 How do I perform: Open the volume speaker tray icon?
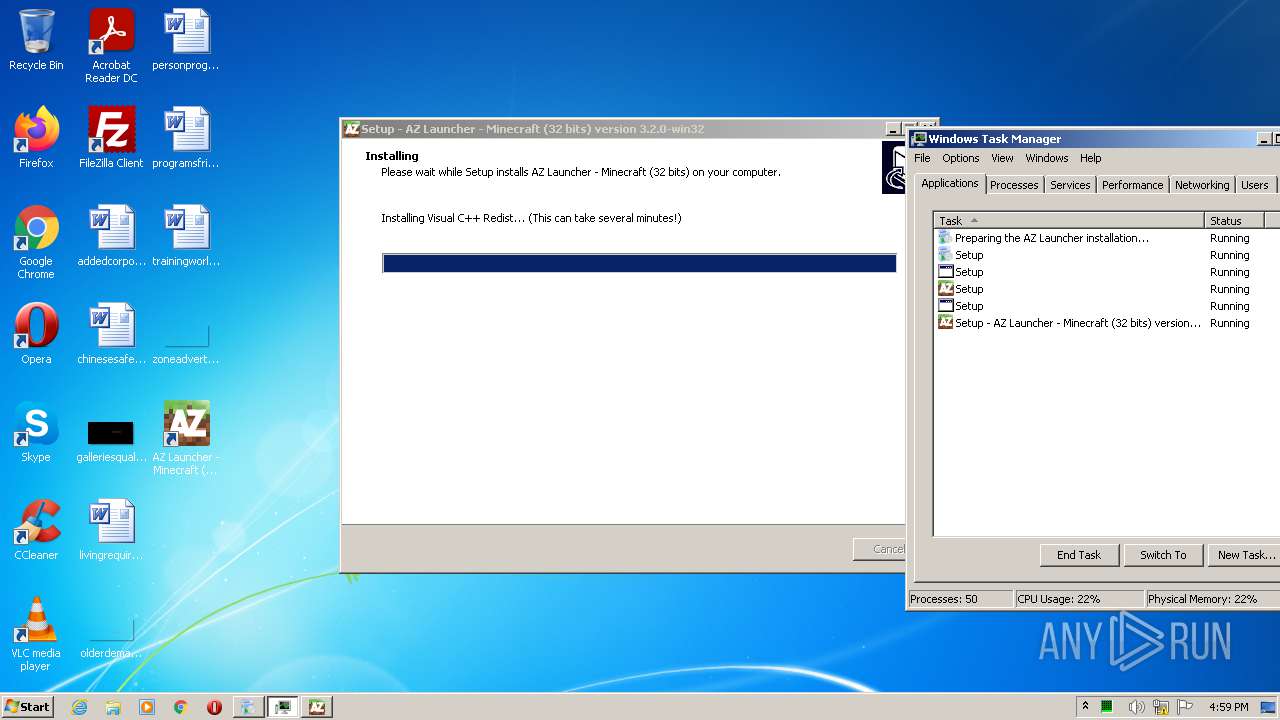click(1136, 707)
